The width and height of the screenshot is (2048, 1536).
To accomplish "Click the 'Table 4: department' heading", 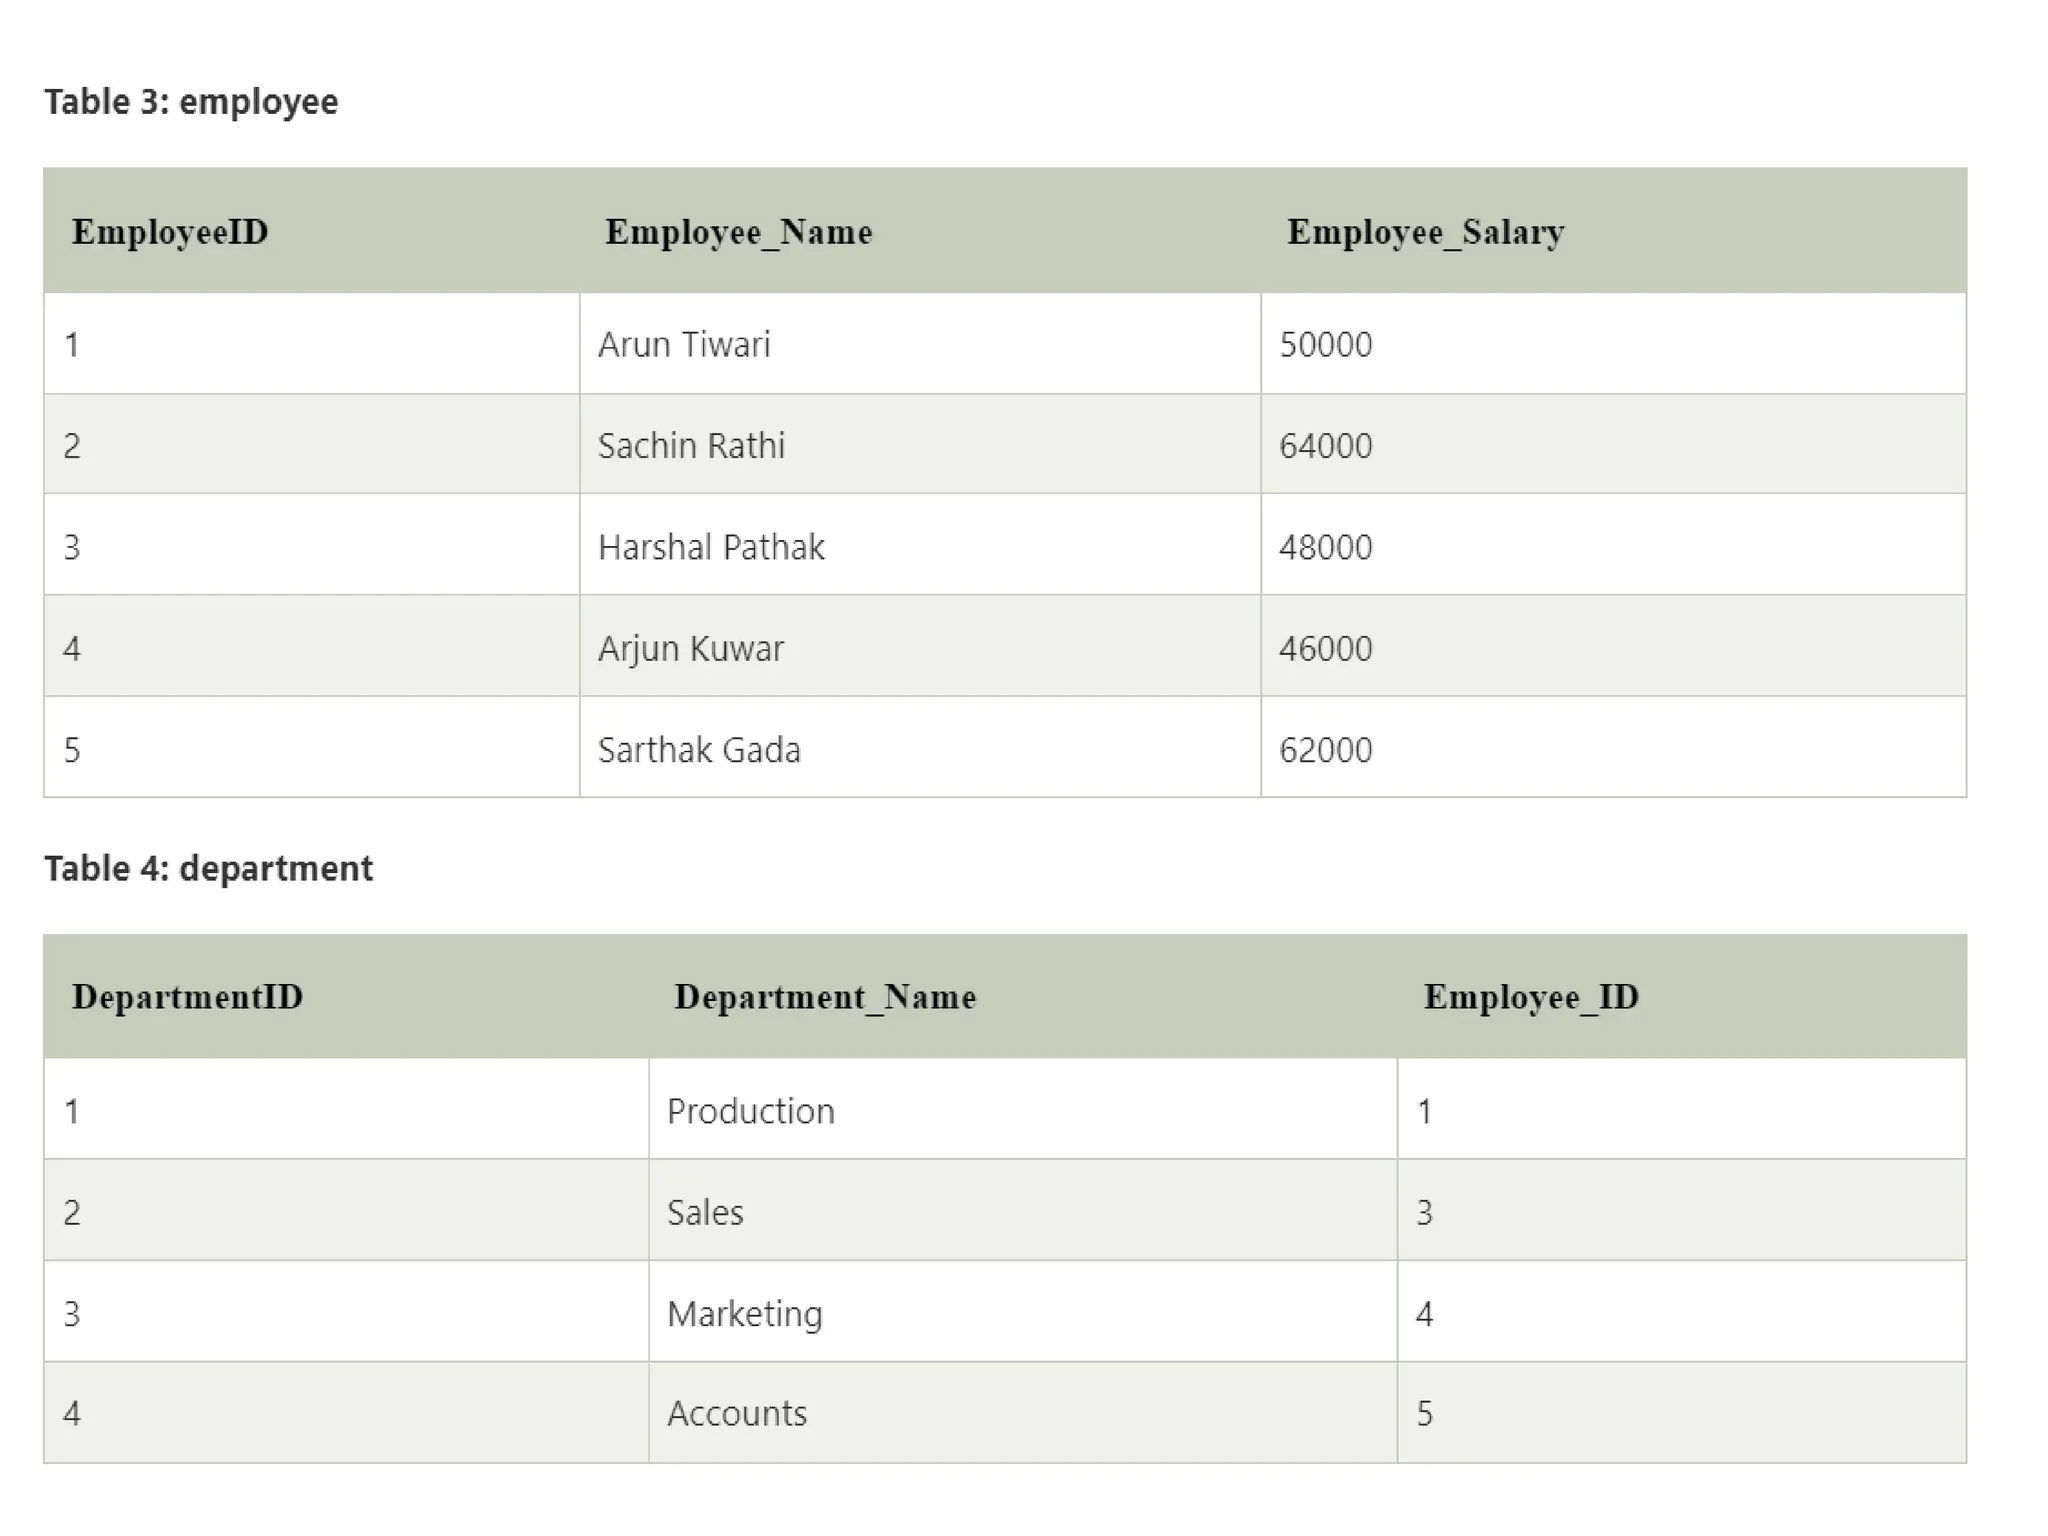I will click(208, 868).
